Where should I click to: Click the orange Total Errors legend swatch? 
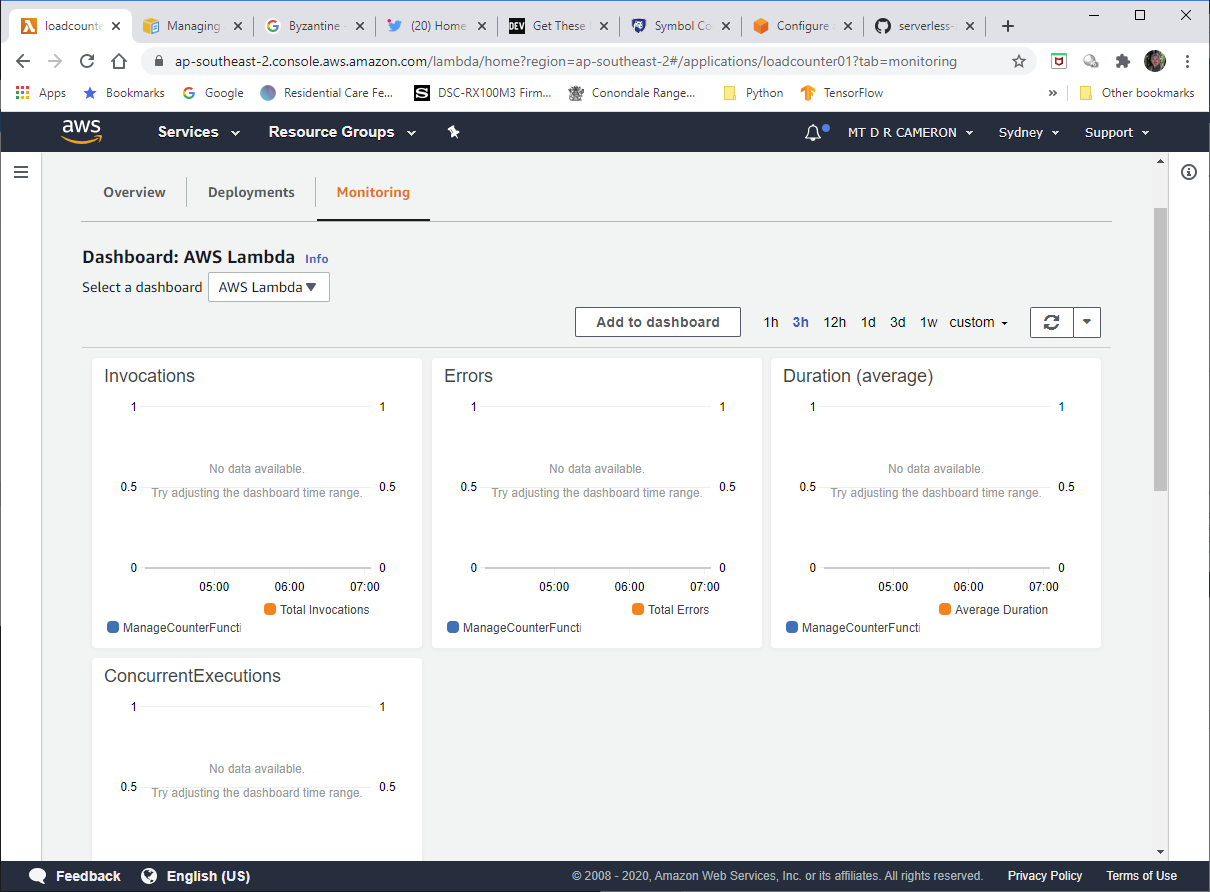tap(638, 609)
